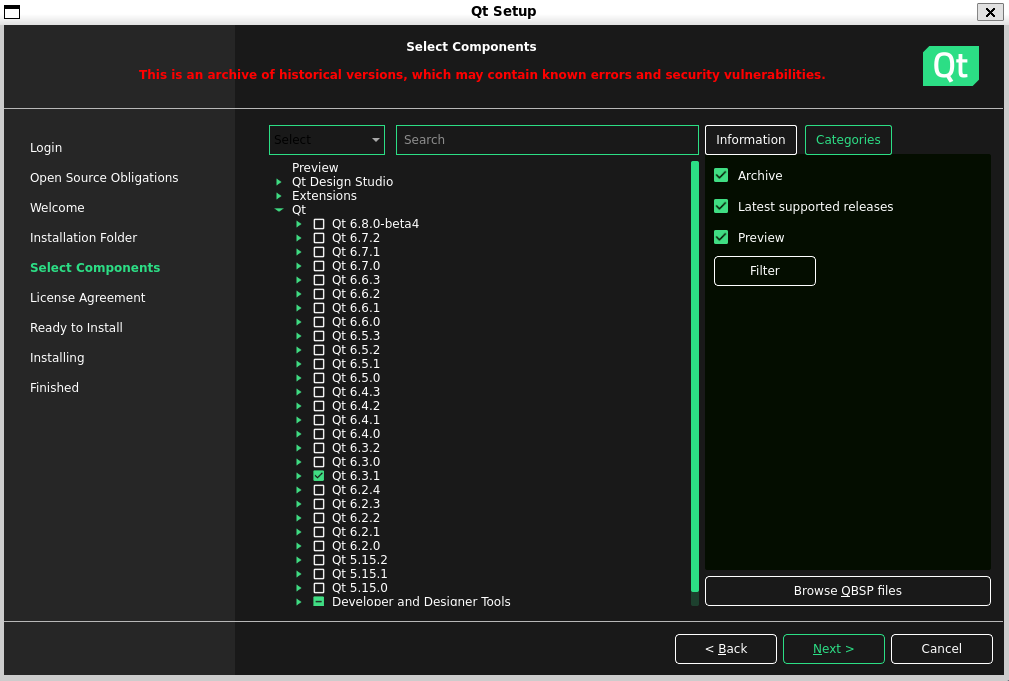Click the Welcome step in sidebar

(57, 208)
